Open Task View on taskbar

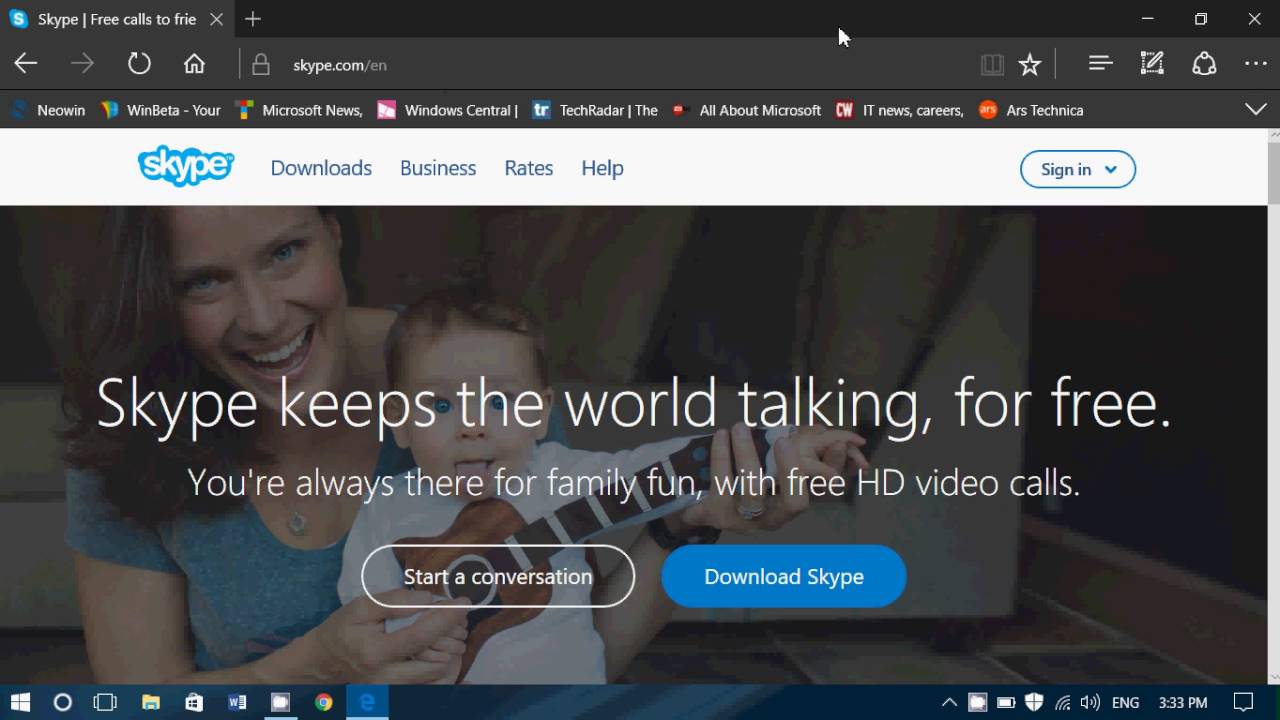105,702
